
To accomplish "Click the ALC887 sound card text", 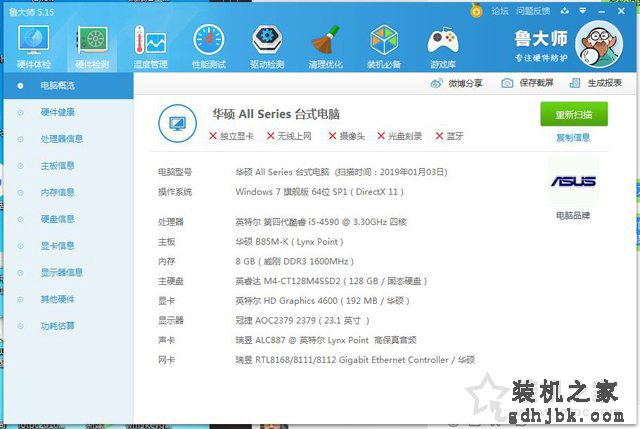I will tap(326, 340).
